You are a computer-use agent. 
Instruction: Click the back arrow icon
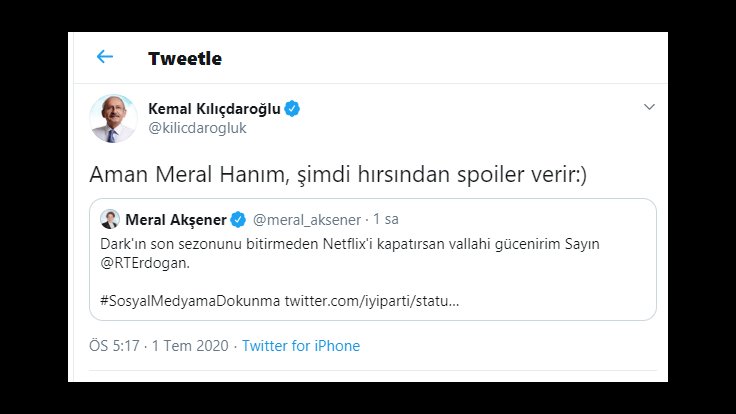[105, 57]
